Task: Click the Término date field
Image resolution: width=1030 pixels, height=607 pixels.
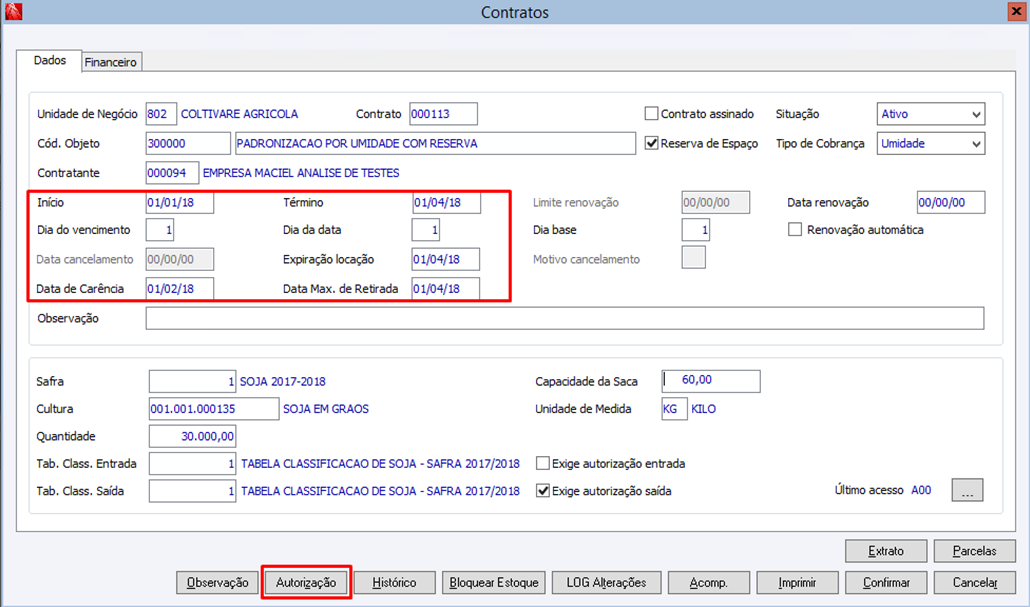Action: tap(447, 202)
